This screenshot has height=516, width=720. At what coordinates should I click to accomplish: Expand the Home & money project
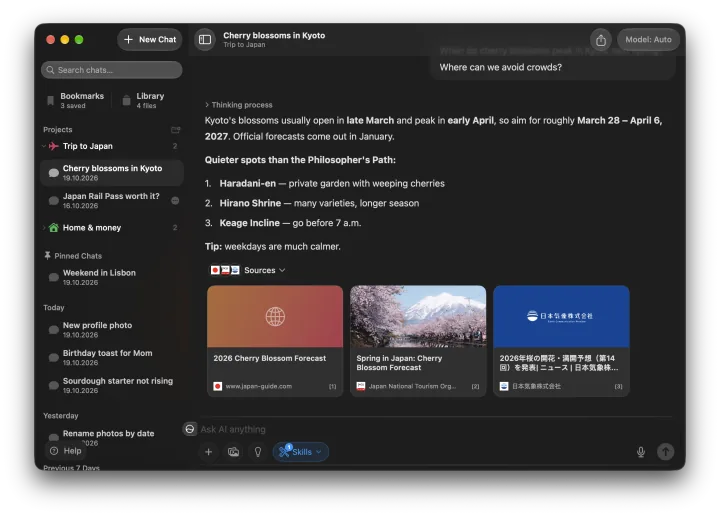coord(44,228)
